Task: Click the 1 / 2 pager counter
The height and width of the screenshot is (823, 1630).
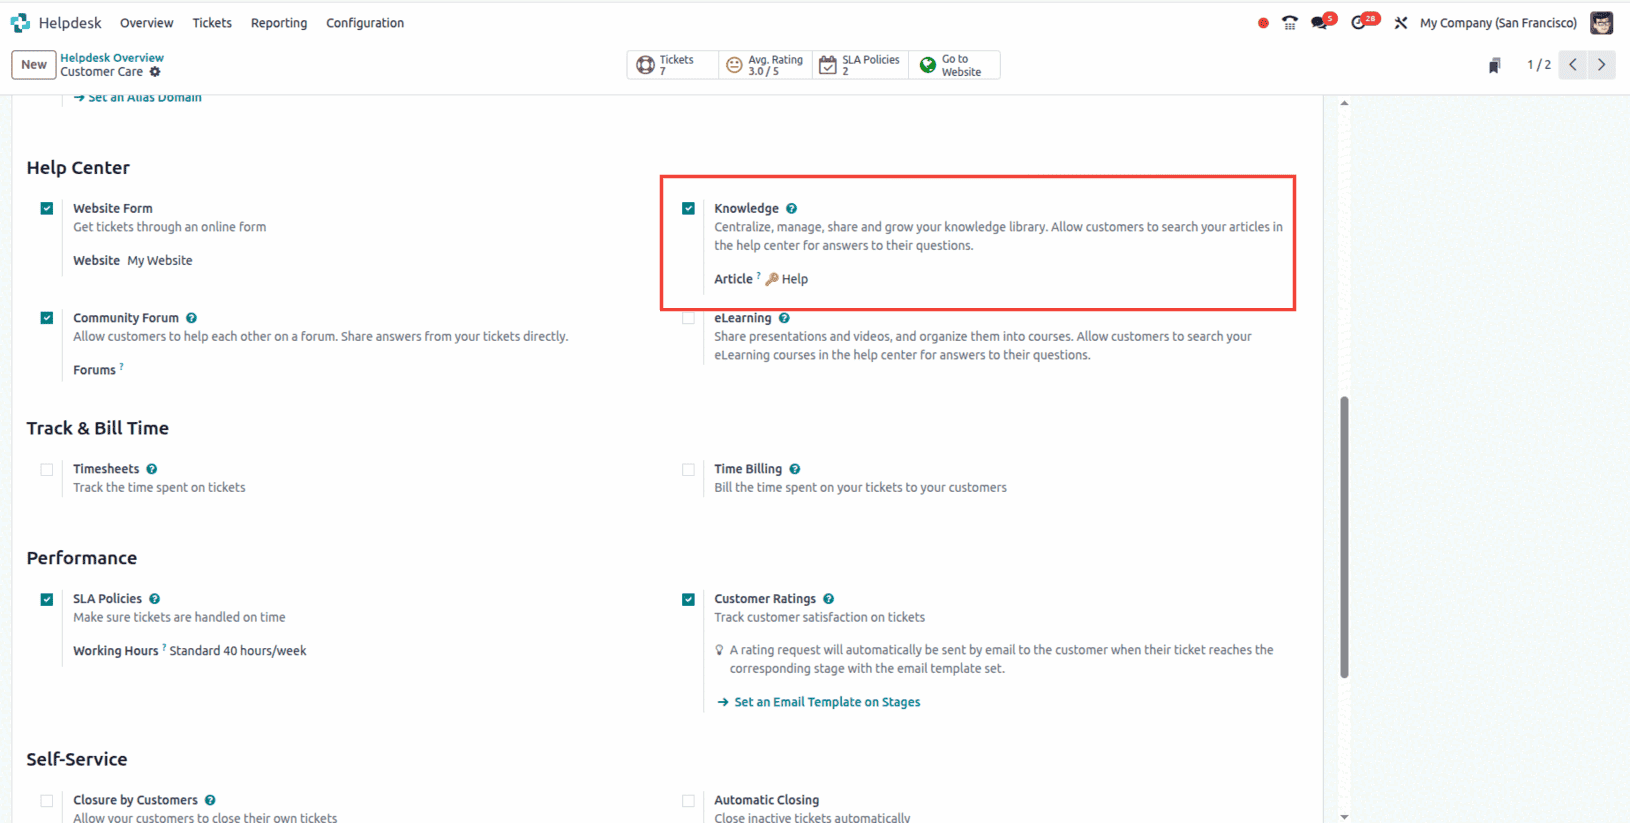Action: coord(1539,65)
